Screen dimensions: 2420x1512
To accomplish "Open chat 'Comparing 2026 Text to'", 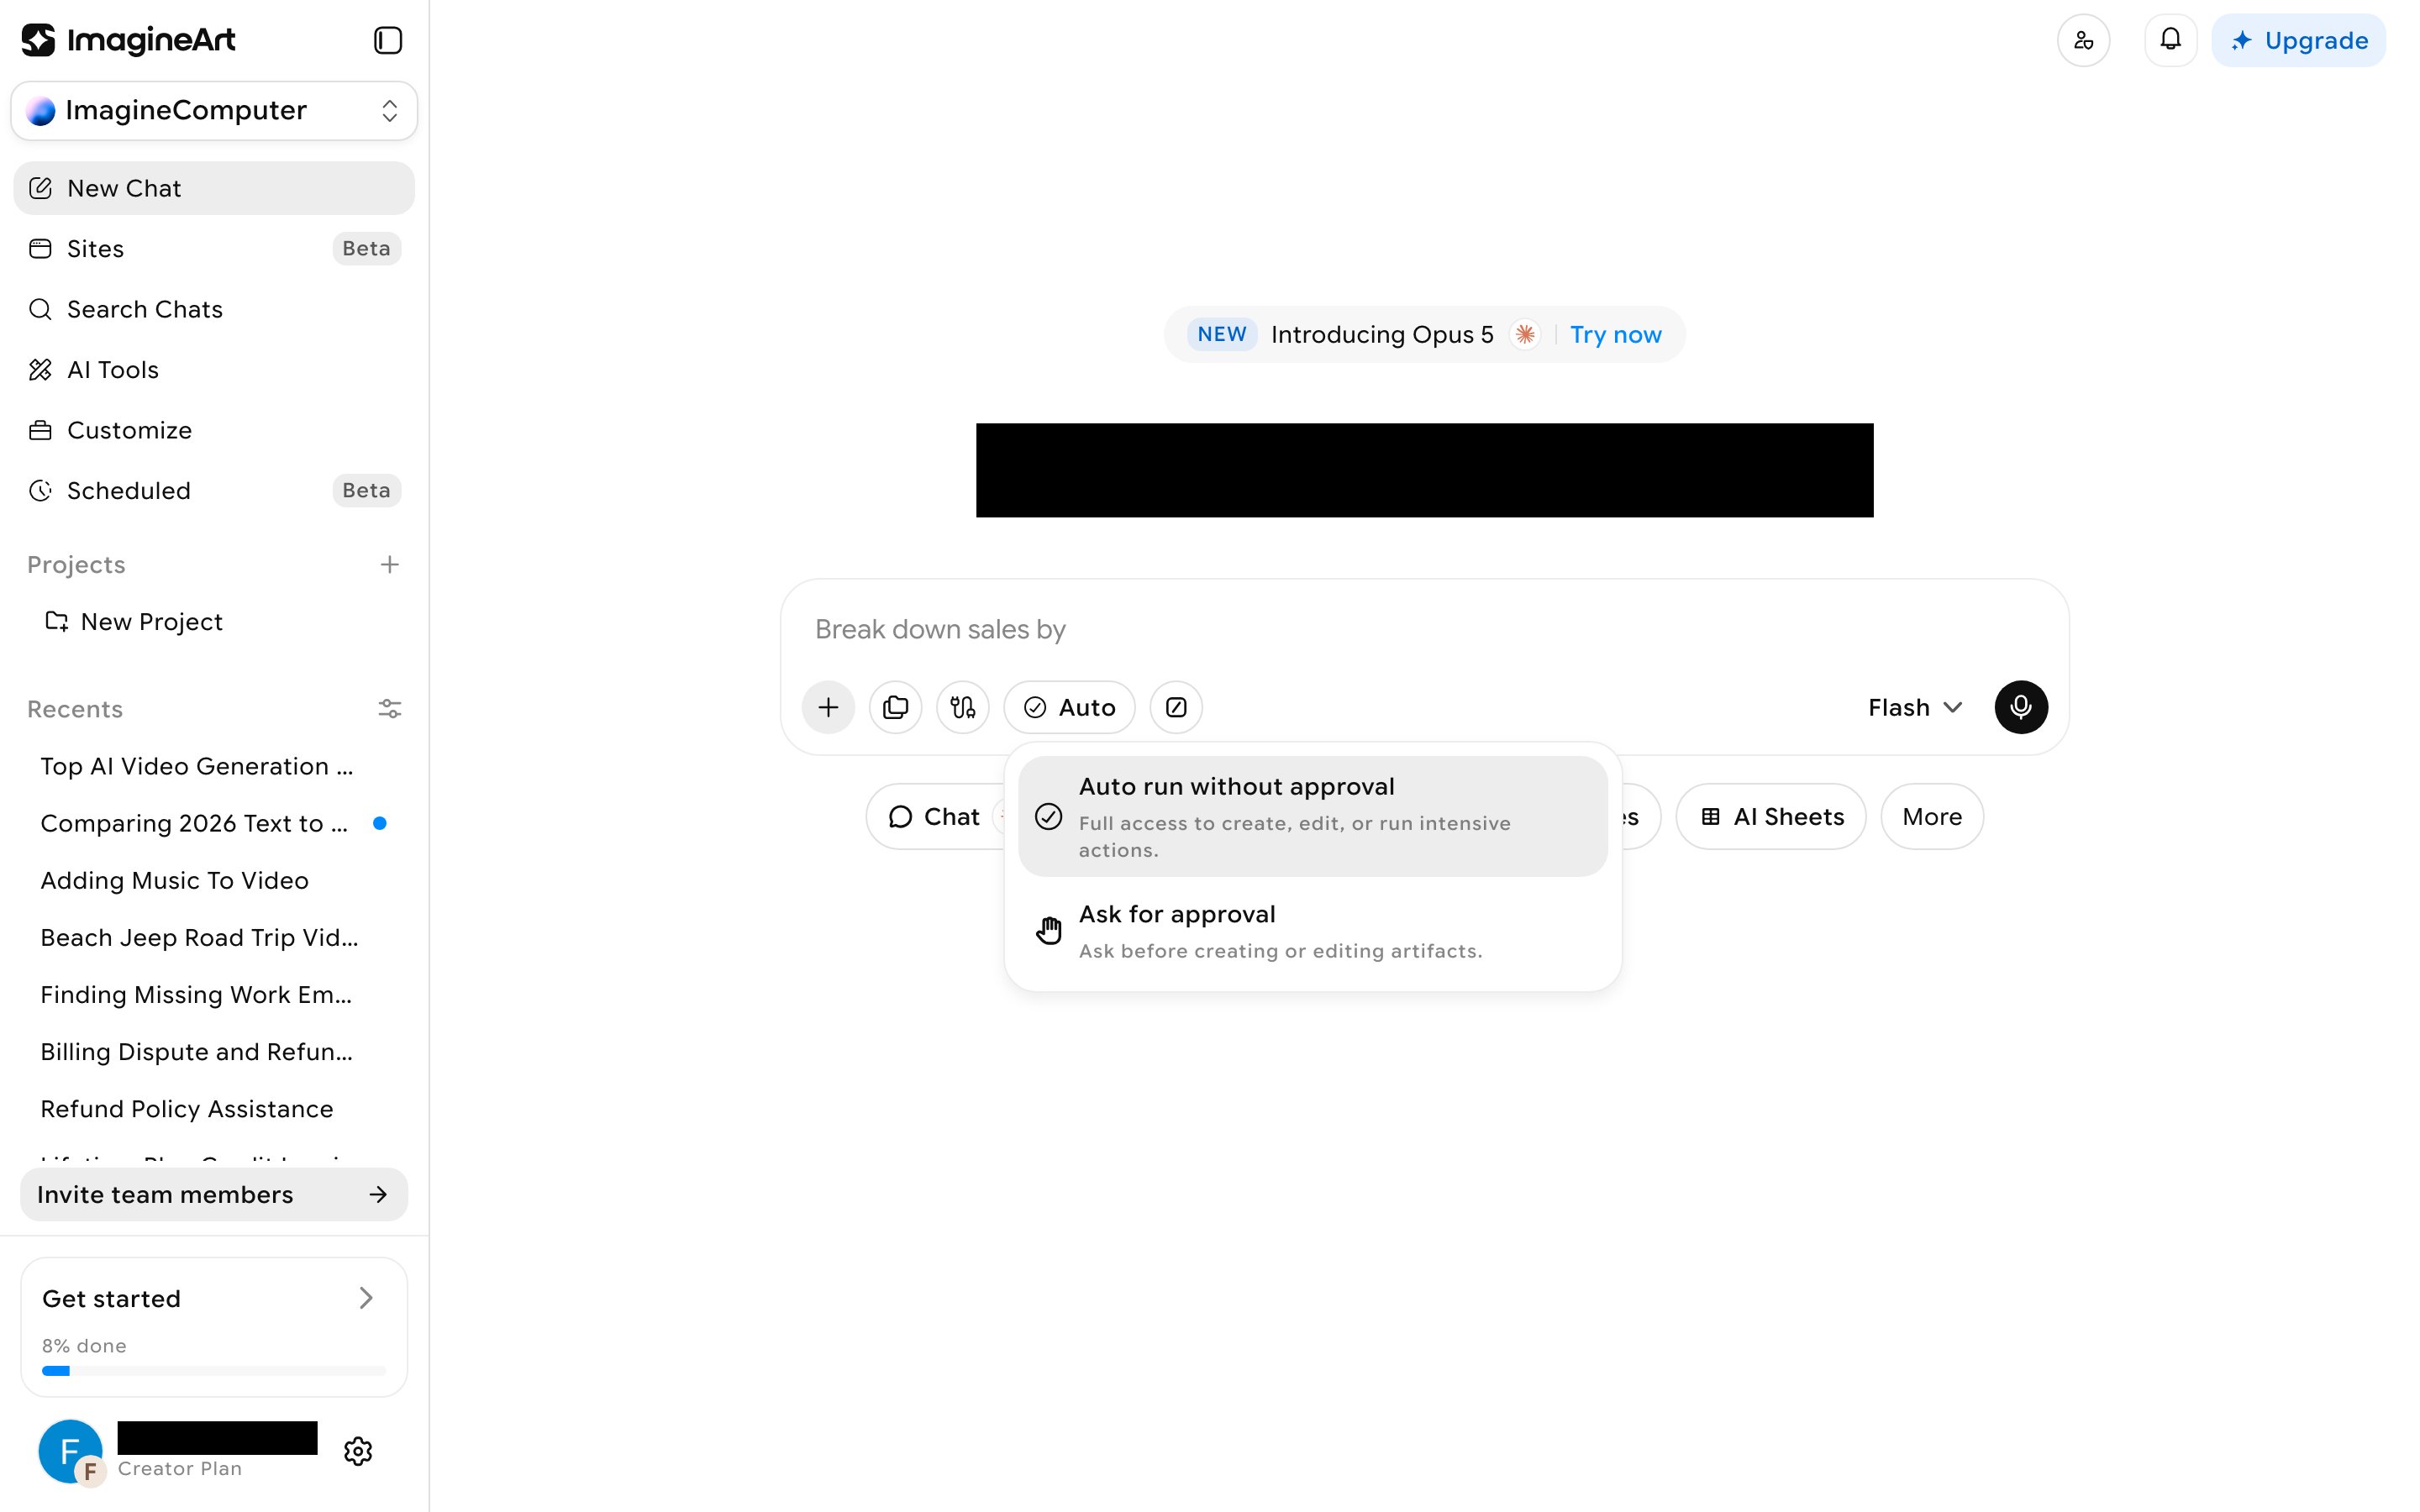I will (x=194, y=823).
